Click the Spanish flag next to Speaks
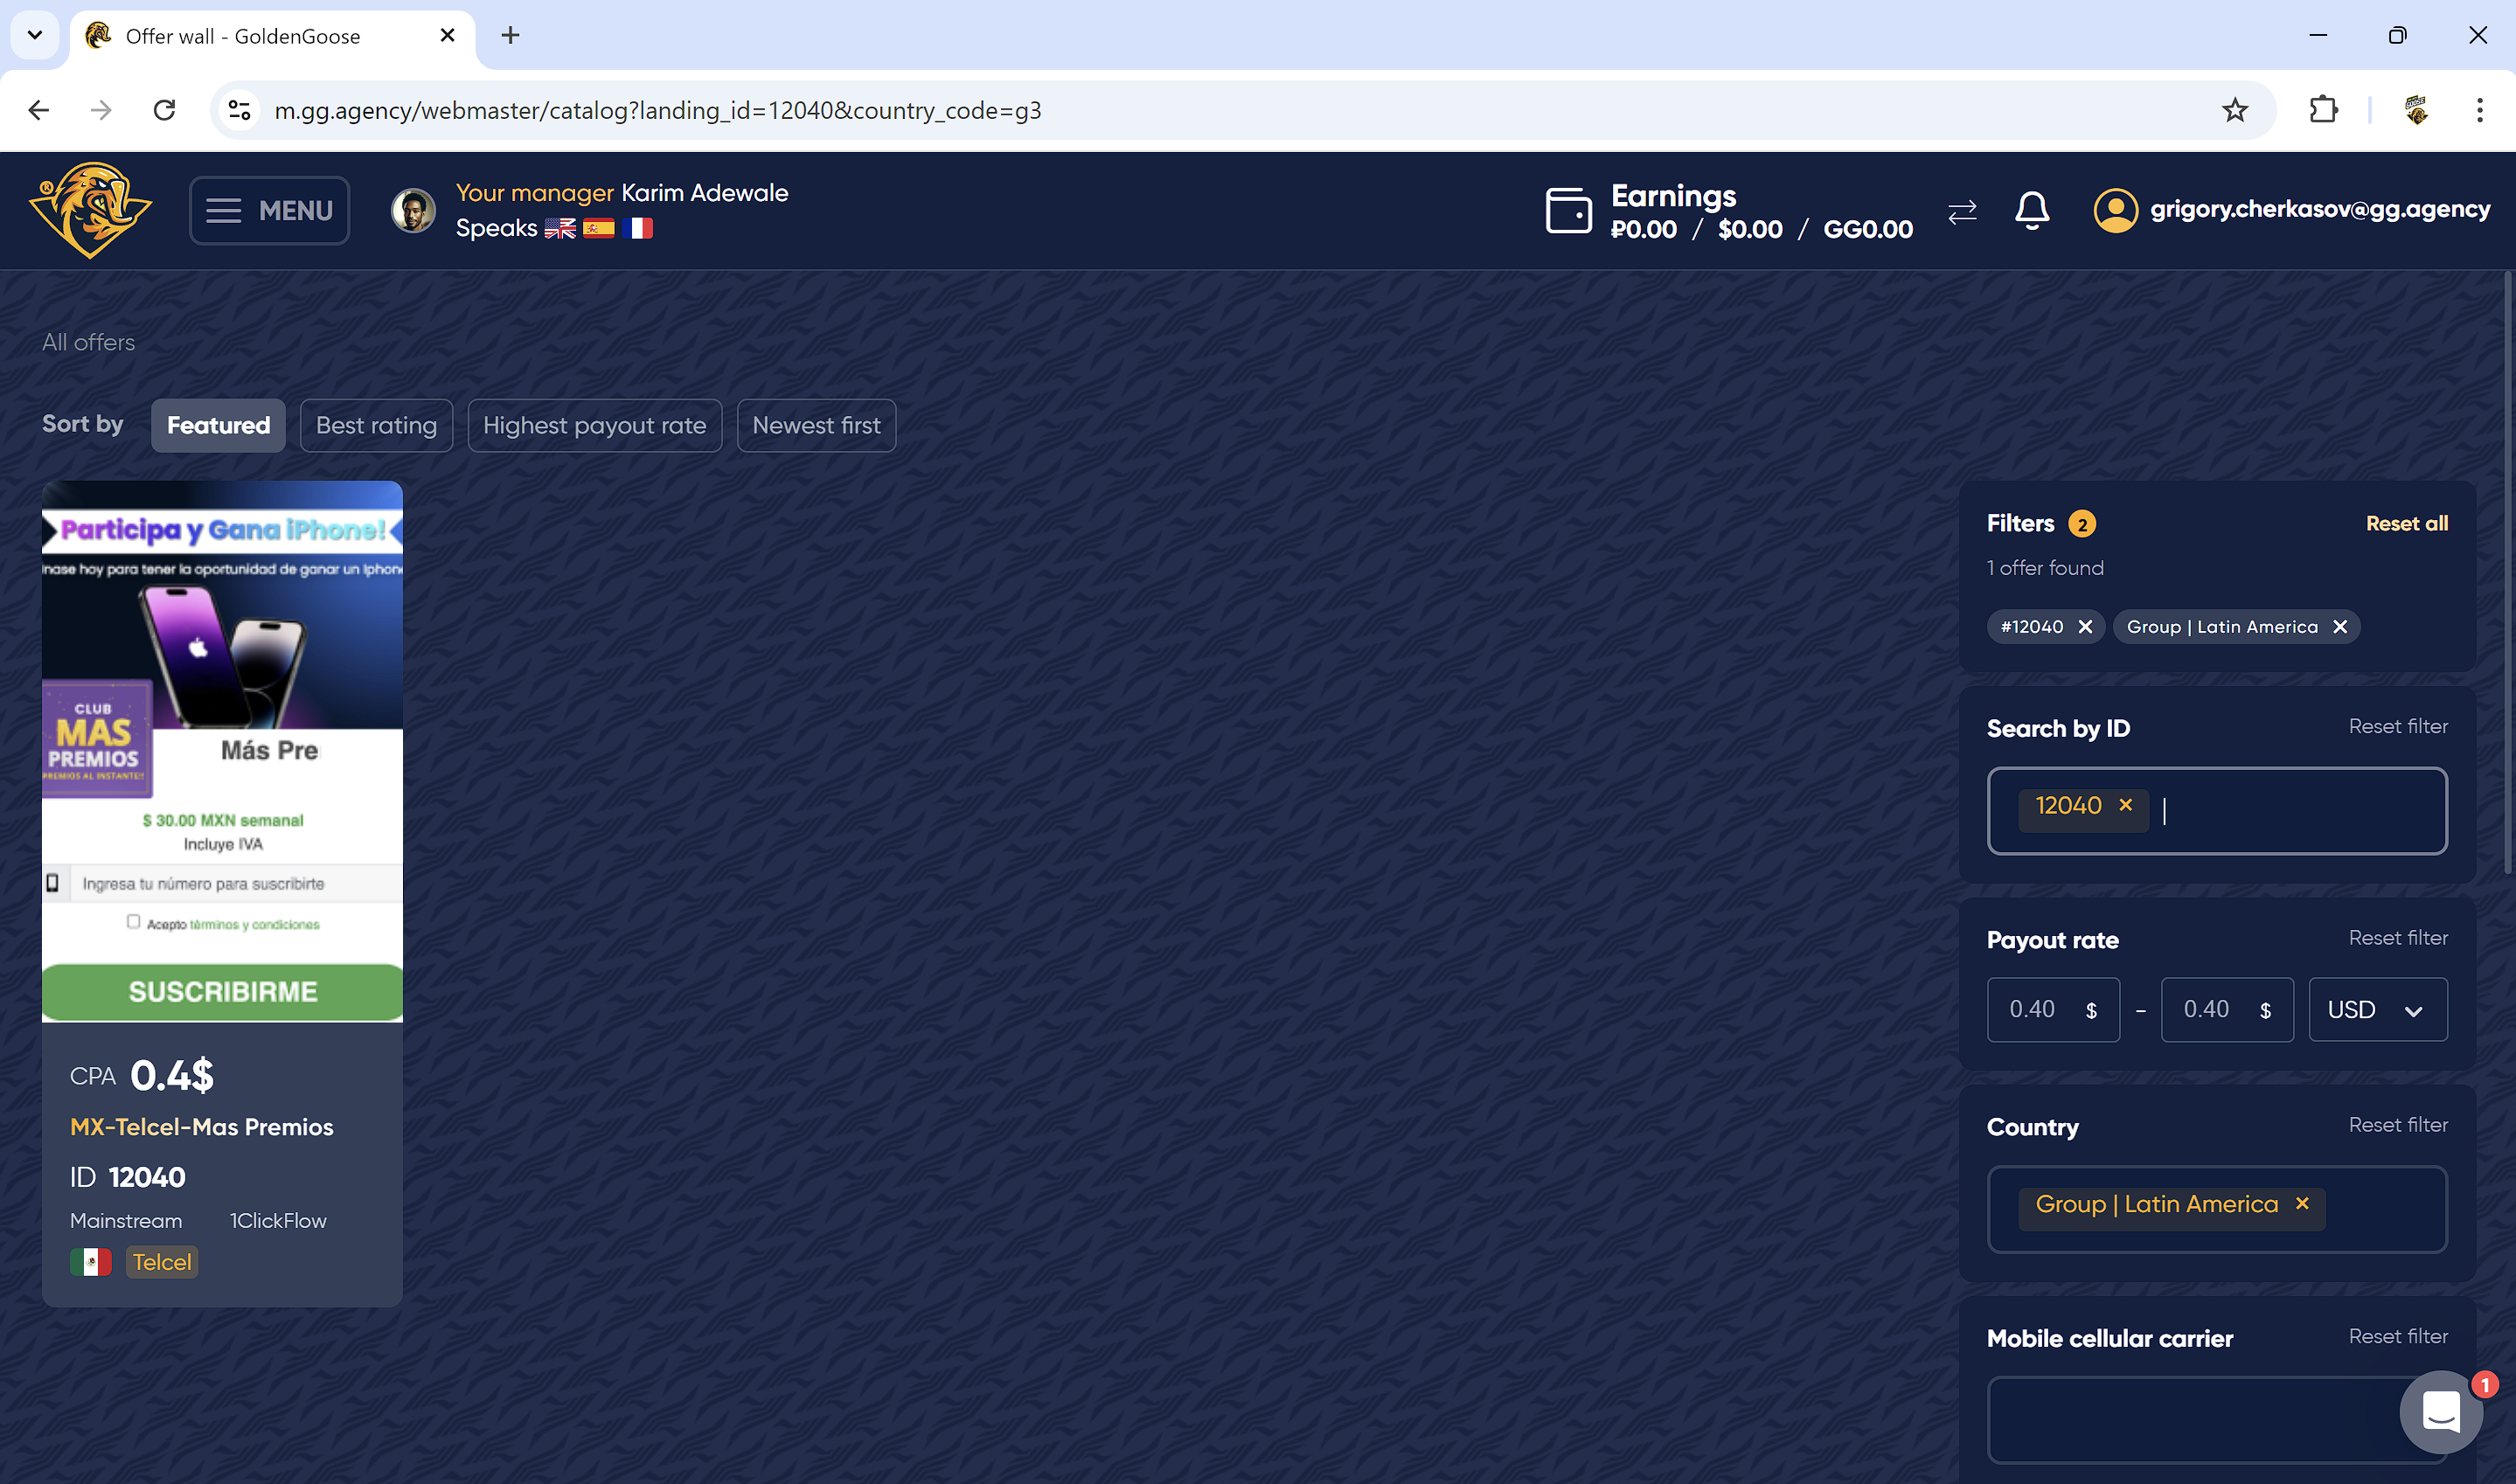Screen dimensions: 2516x1484 click(x=599, y=228)
